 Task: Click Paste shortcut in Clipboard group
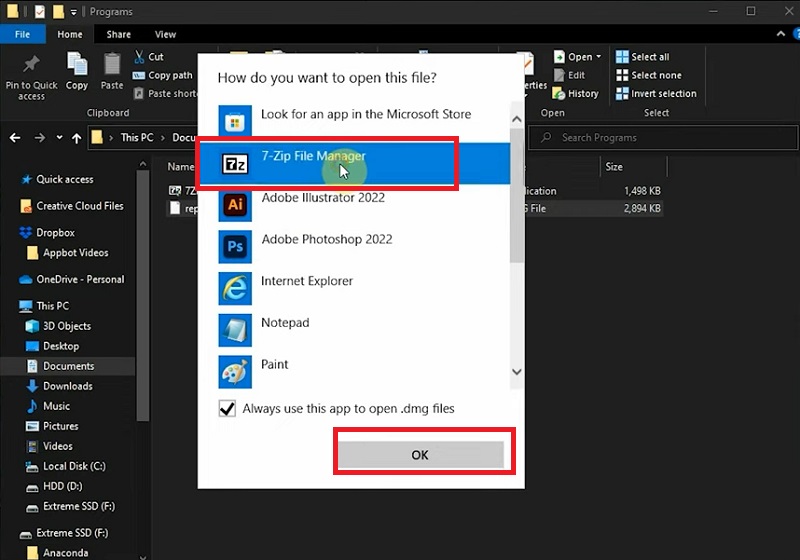pyautogui.click(x=165, y=93)
